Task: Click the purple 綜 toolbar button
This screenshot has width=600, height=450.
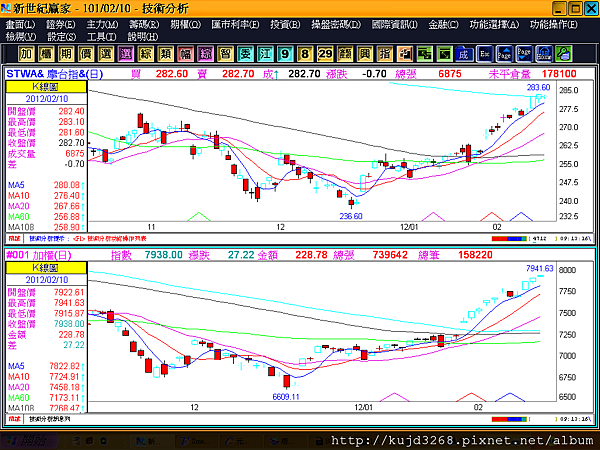Action: (205, 54)
